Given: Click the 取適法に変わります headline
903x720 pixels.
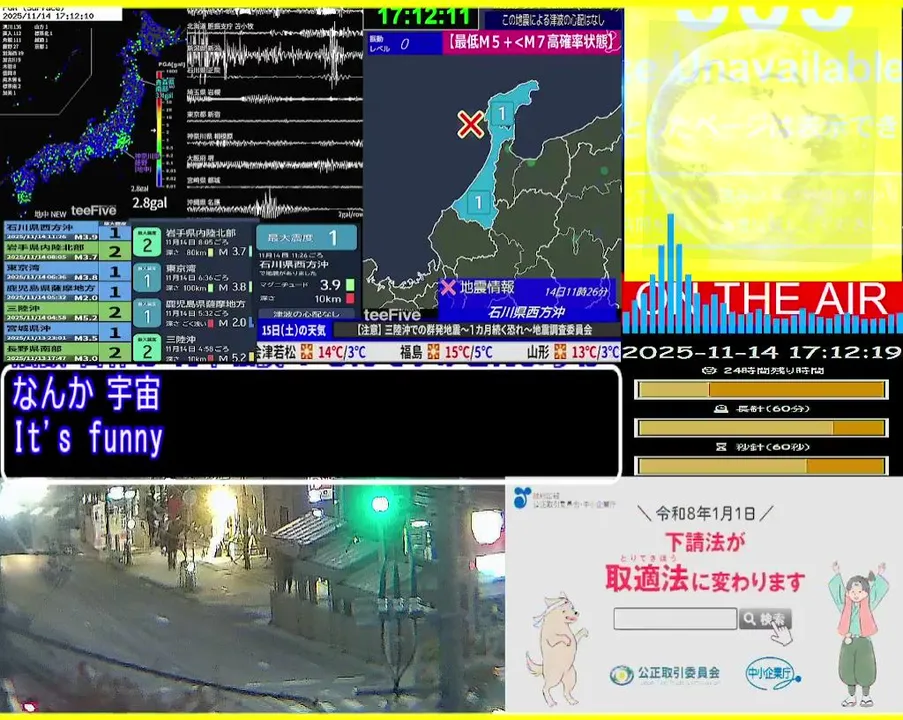Looking at the screenshot, I should click(704, 579).
